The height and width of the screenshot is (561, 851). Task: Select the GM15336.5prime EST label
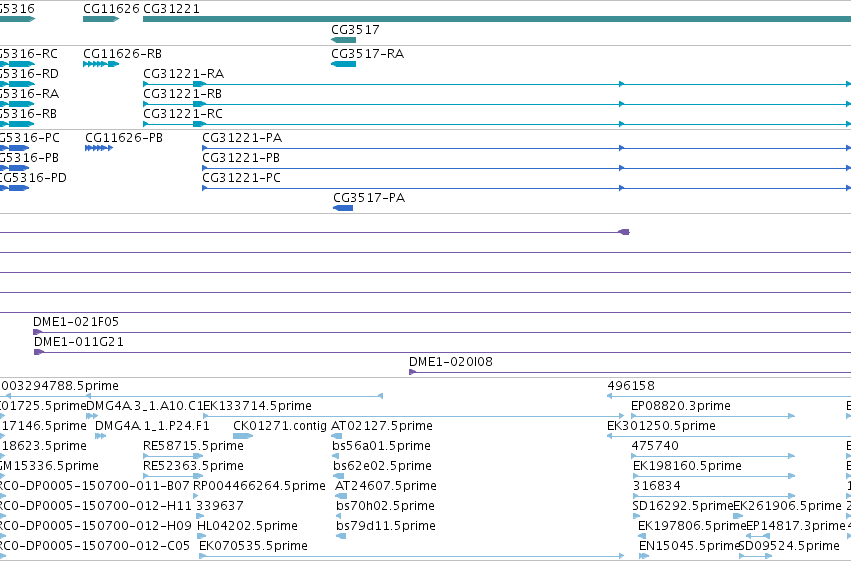[49, 466]
